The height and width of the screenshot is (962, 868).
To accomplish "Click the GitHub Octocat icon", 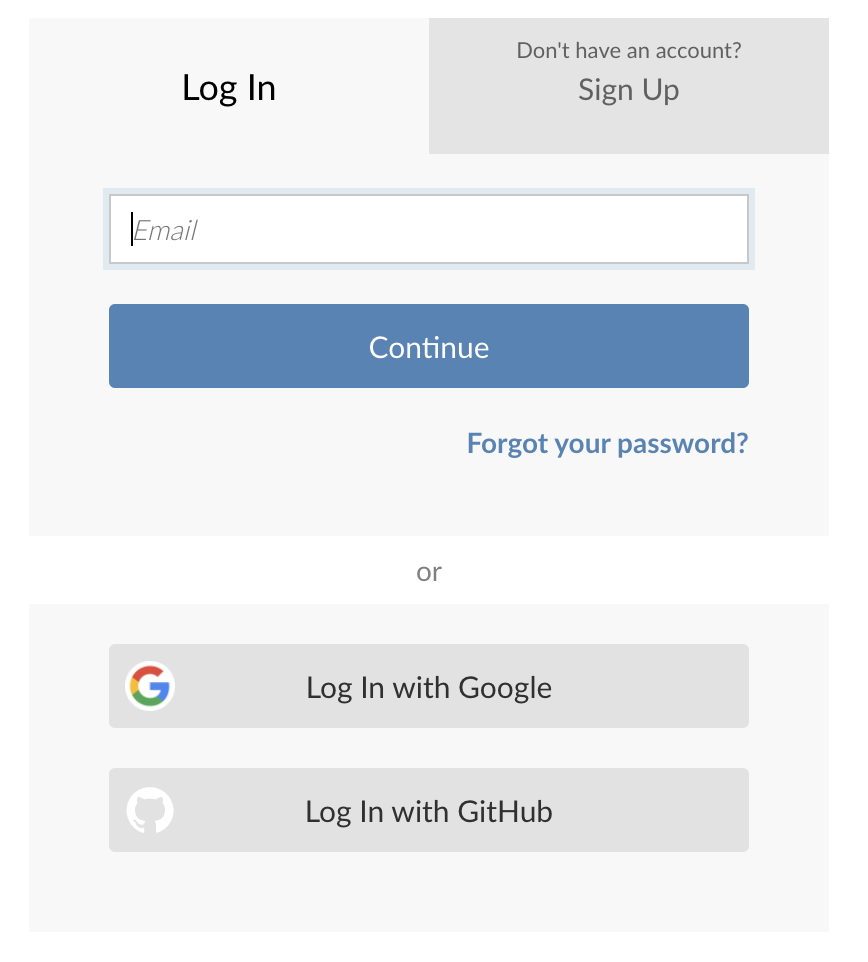I will [x=150, y=810].
